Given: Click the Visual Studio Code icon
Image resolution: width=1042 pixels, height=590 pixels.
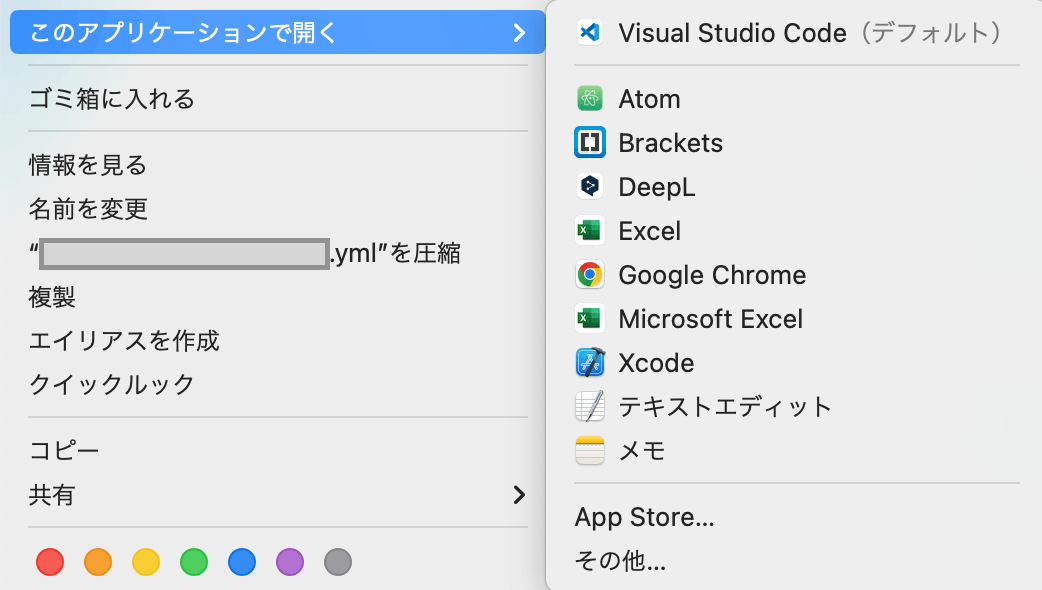Looking at the screenshot, I should (590, 33).
